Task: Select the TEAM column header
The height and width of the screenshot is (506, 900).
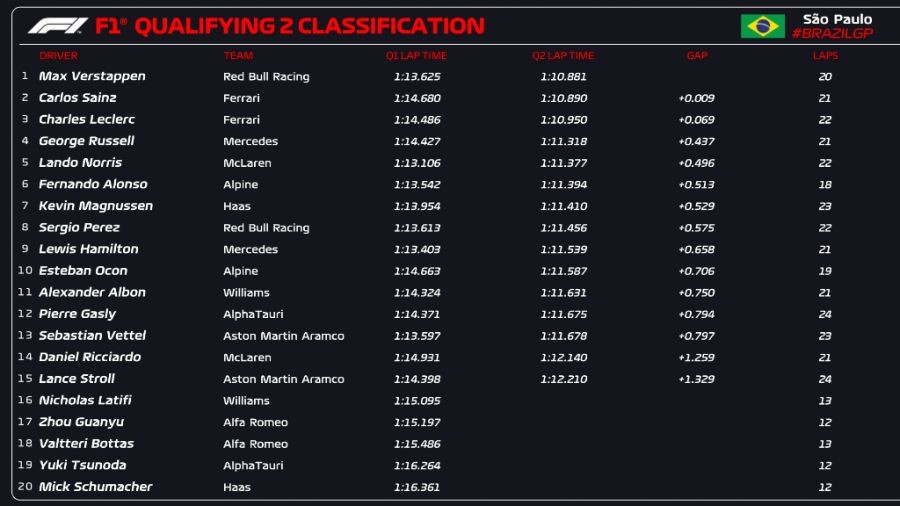Action: click(x=238, y=56)
